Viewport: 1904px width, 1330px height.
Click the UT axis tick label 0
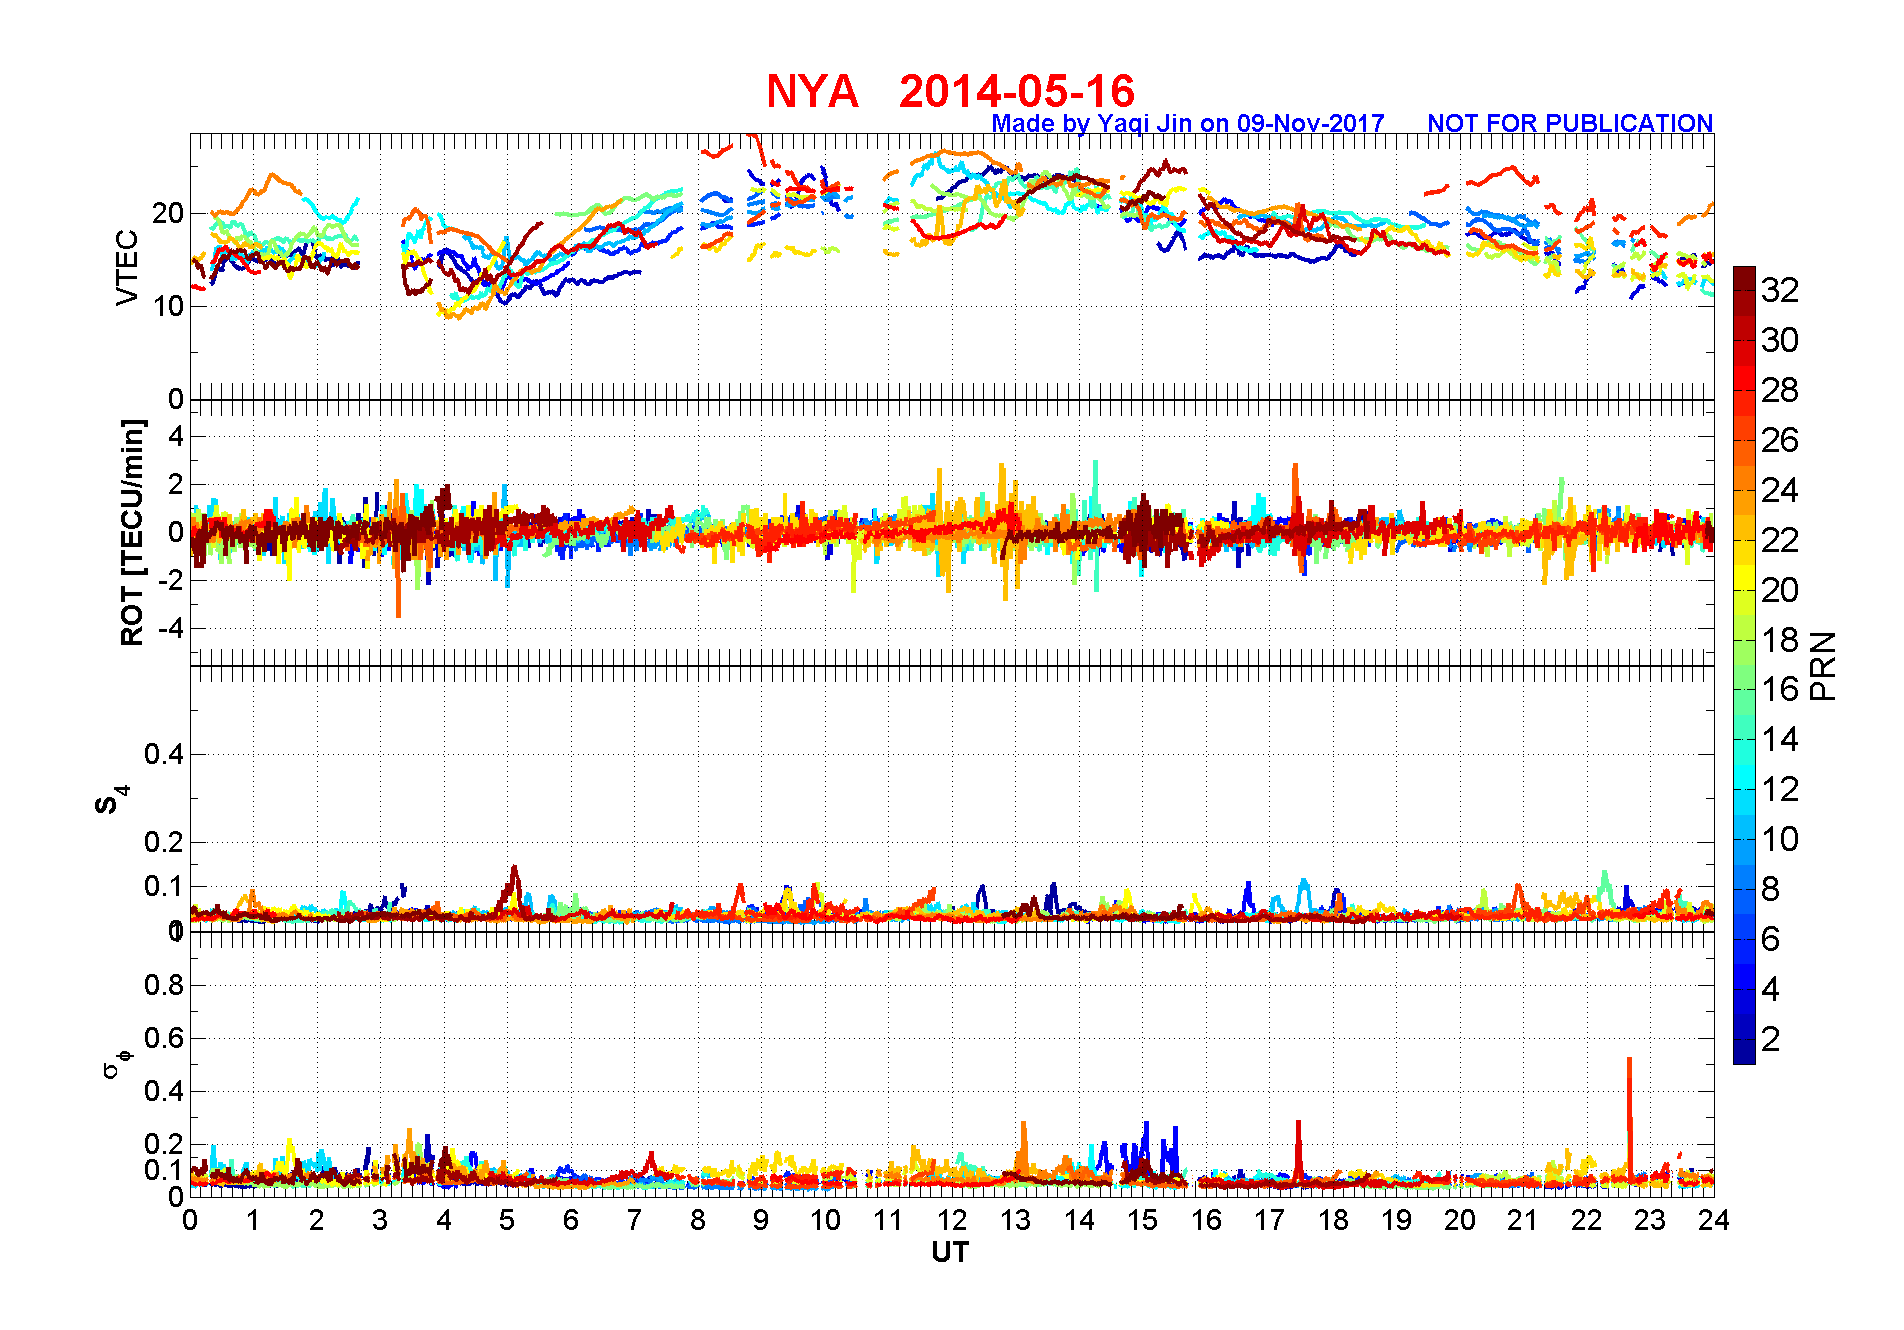point(190,1220)
